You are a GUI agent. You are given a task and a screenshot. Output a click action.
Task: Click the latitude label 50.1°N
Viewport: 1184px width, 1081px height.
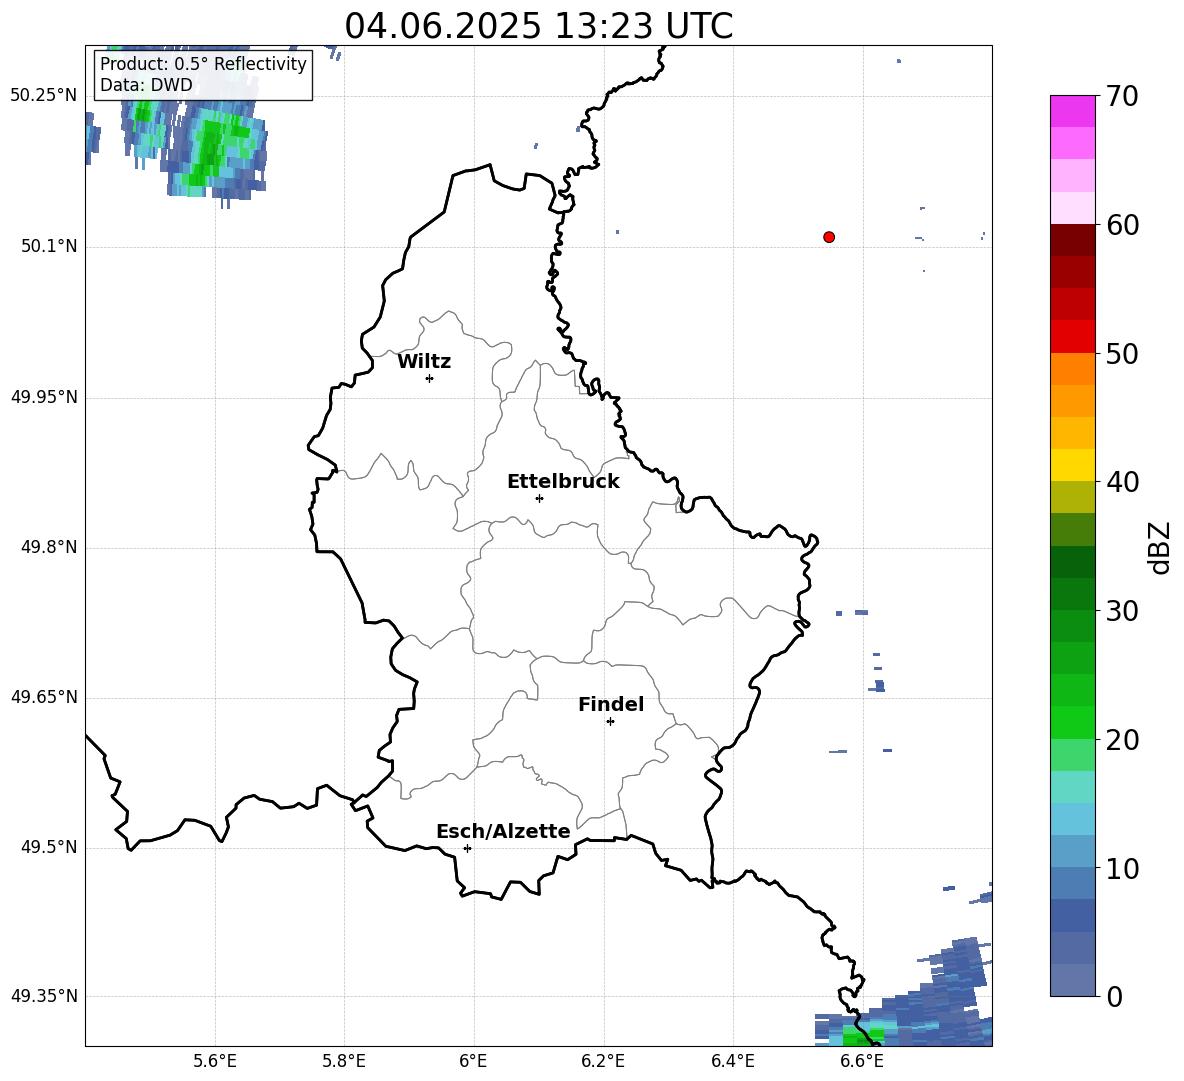[49, 246]
